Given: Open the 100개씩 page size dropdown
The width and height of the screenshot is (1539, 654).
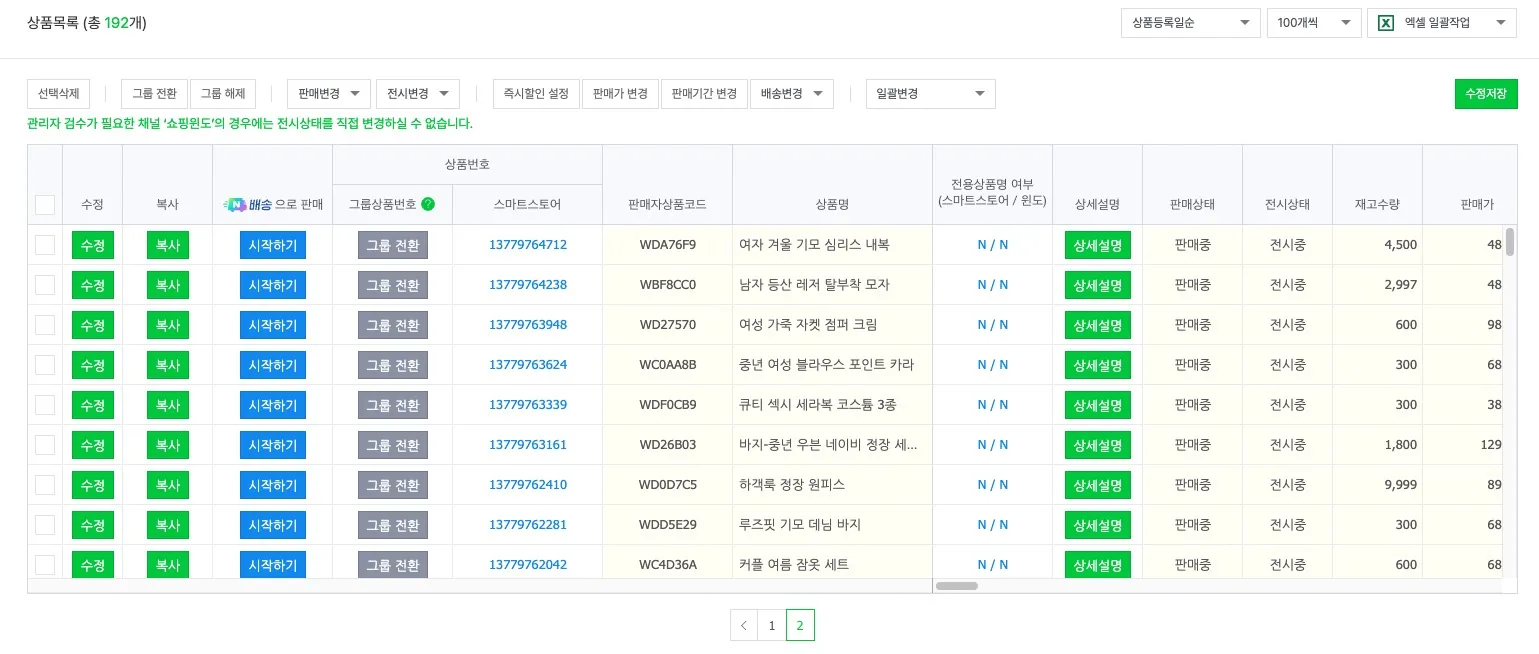Looking at the screenshot, I should [x=1314, y=23].
